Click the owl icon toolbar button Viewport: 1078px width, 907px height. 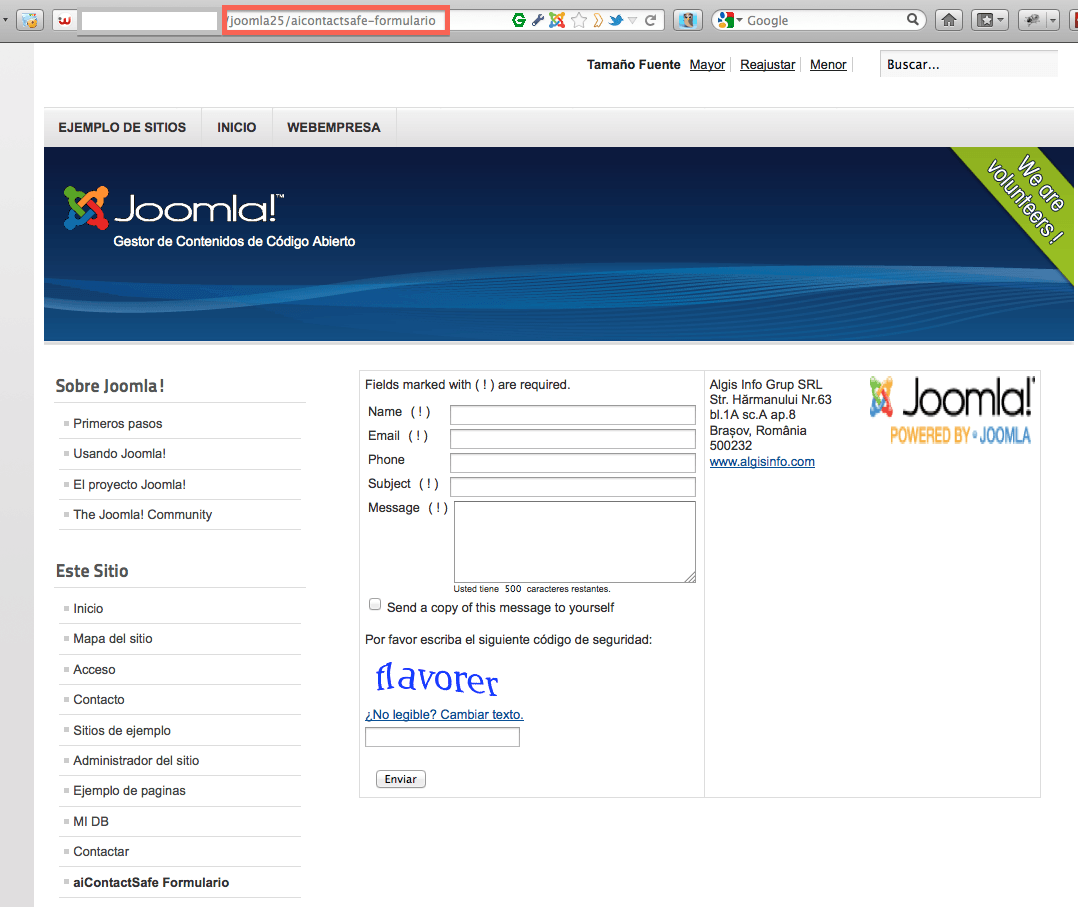687,21
